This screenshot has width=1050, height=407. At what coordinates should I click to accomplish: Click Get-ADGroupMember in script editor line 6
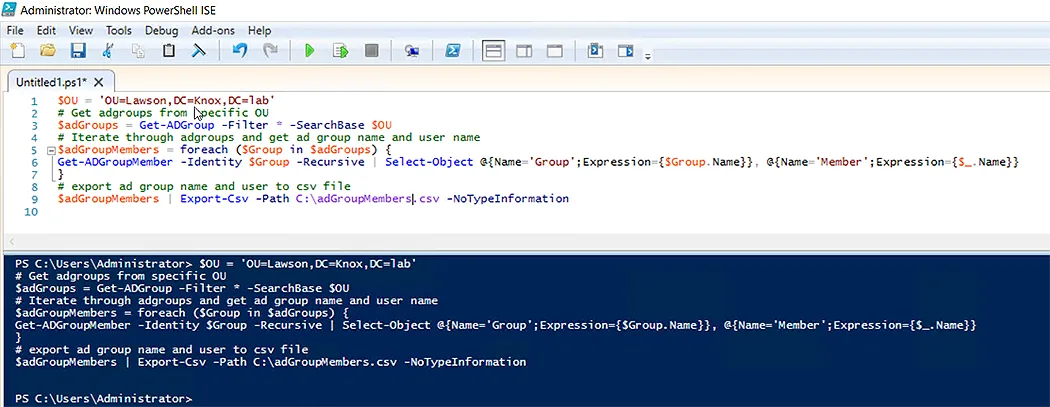tap(113, 162)
